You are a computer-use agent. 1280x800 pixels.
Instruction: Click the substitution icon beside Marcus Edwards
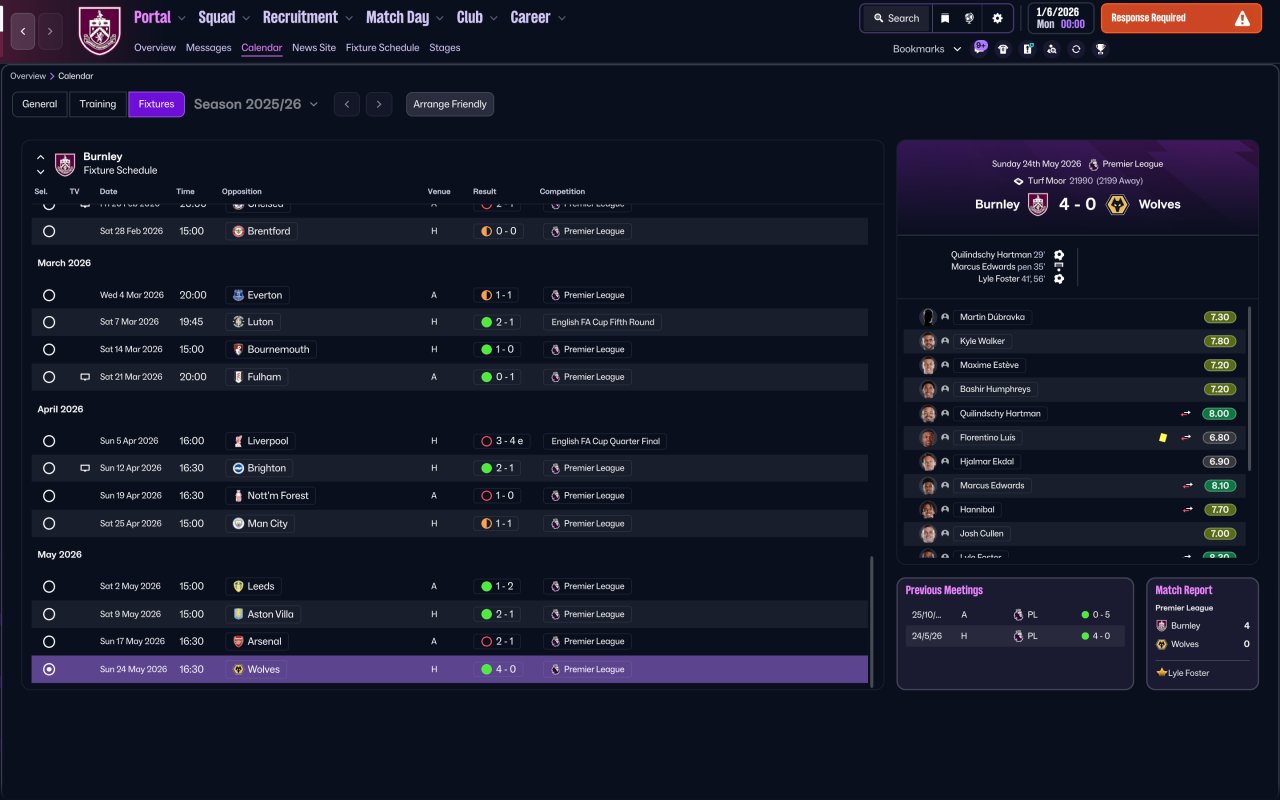(1188, 485)
